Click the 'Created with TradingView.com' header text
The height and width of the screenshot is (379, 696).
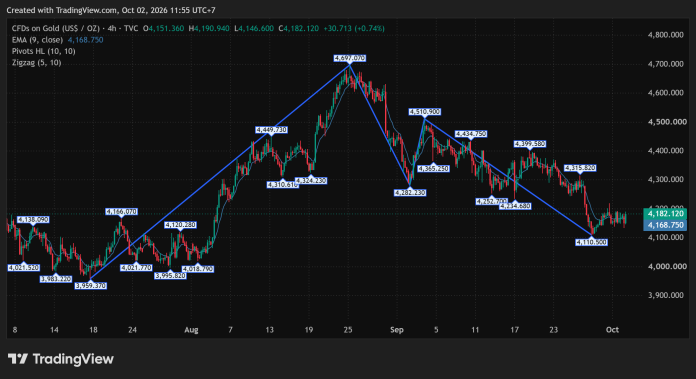point(62,10)
